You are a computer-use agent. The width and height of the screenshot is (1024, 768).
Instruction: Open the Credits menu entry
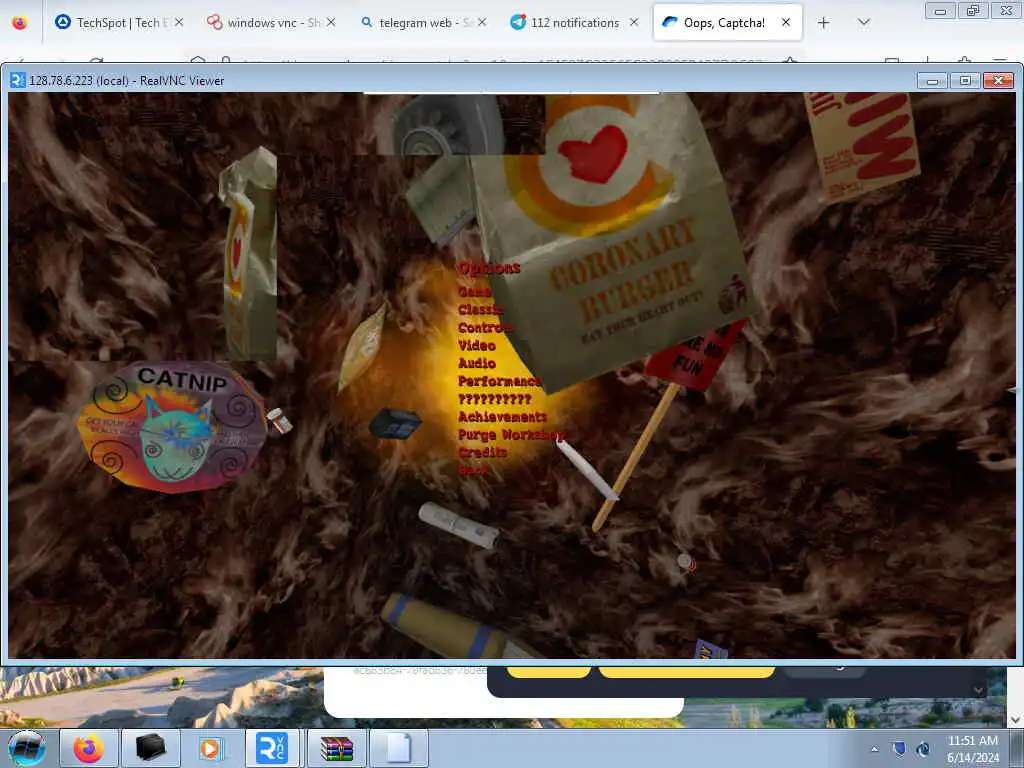click(483, 452)
